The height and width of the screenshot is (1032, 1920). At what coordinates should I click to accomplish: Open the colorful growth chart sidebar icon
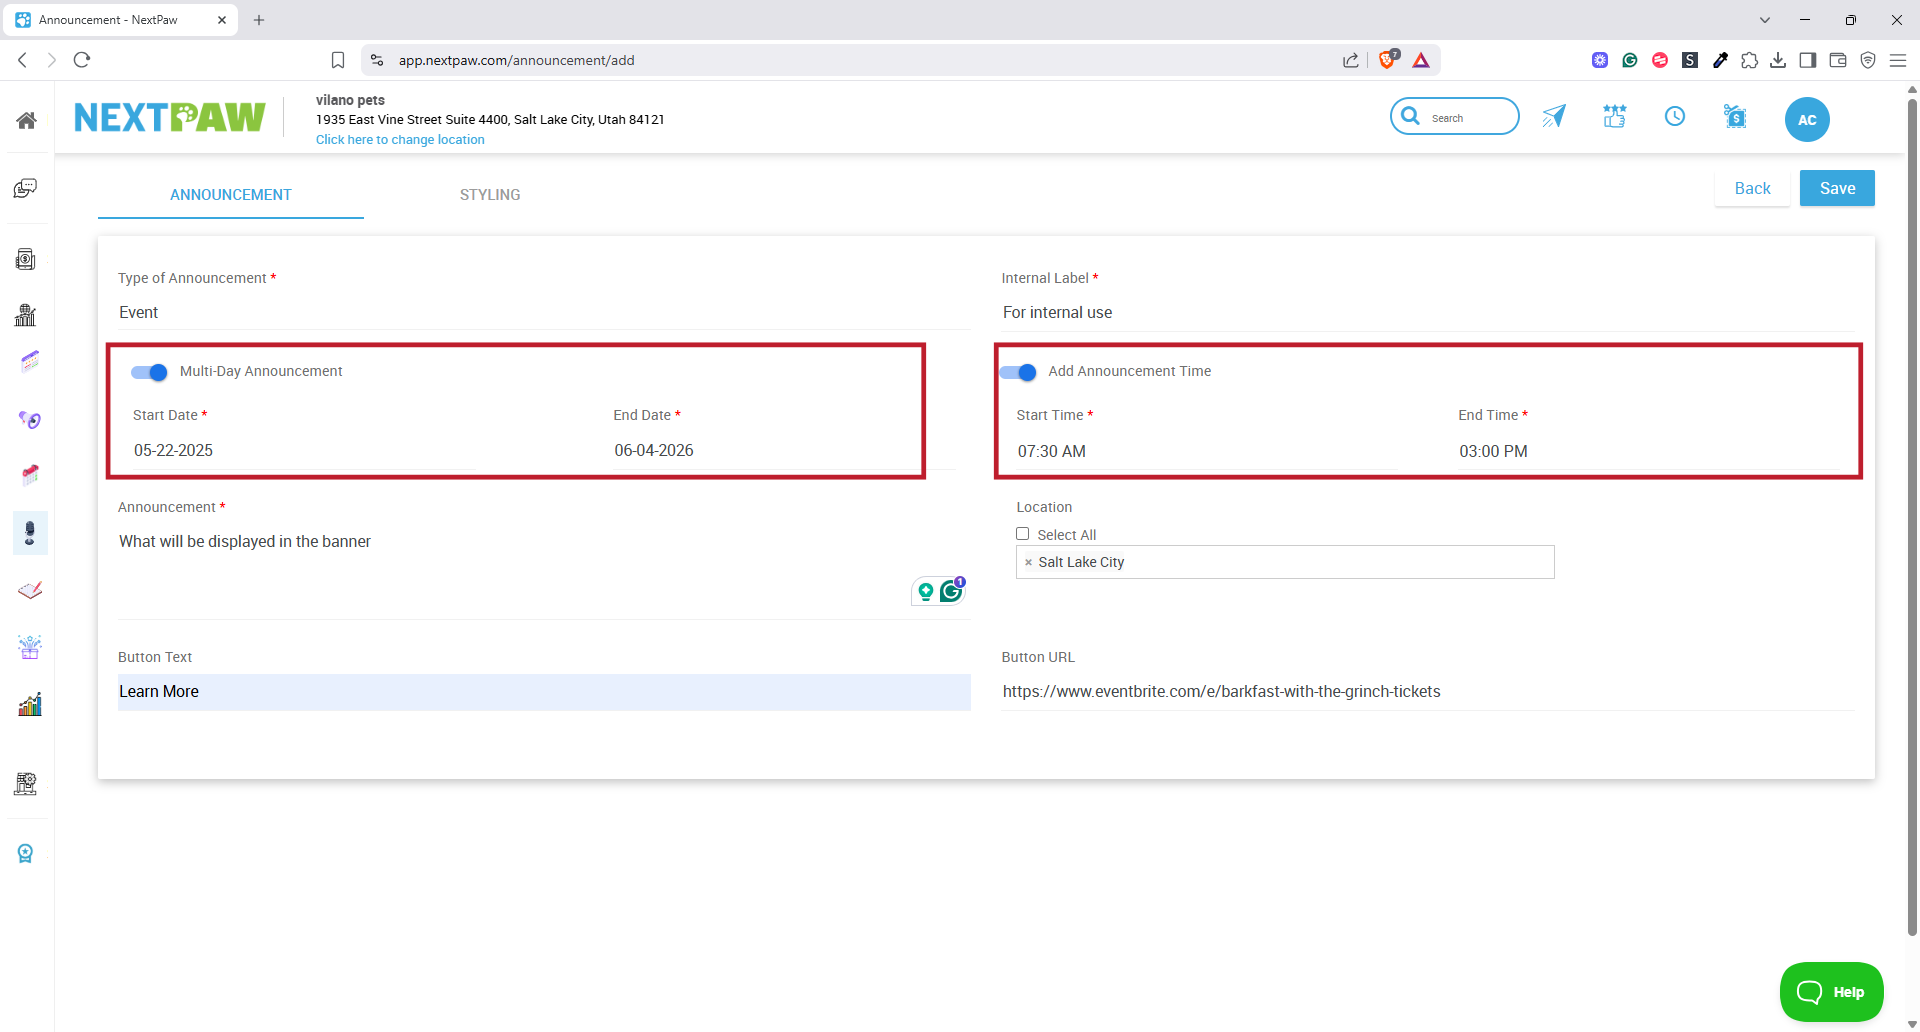(30, 704)
